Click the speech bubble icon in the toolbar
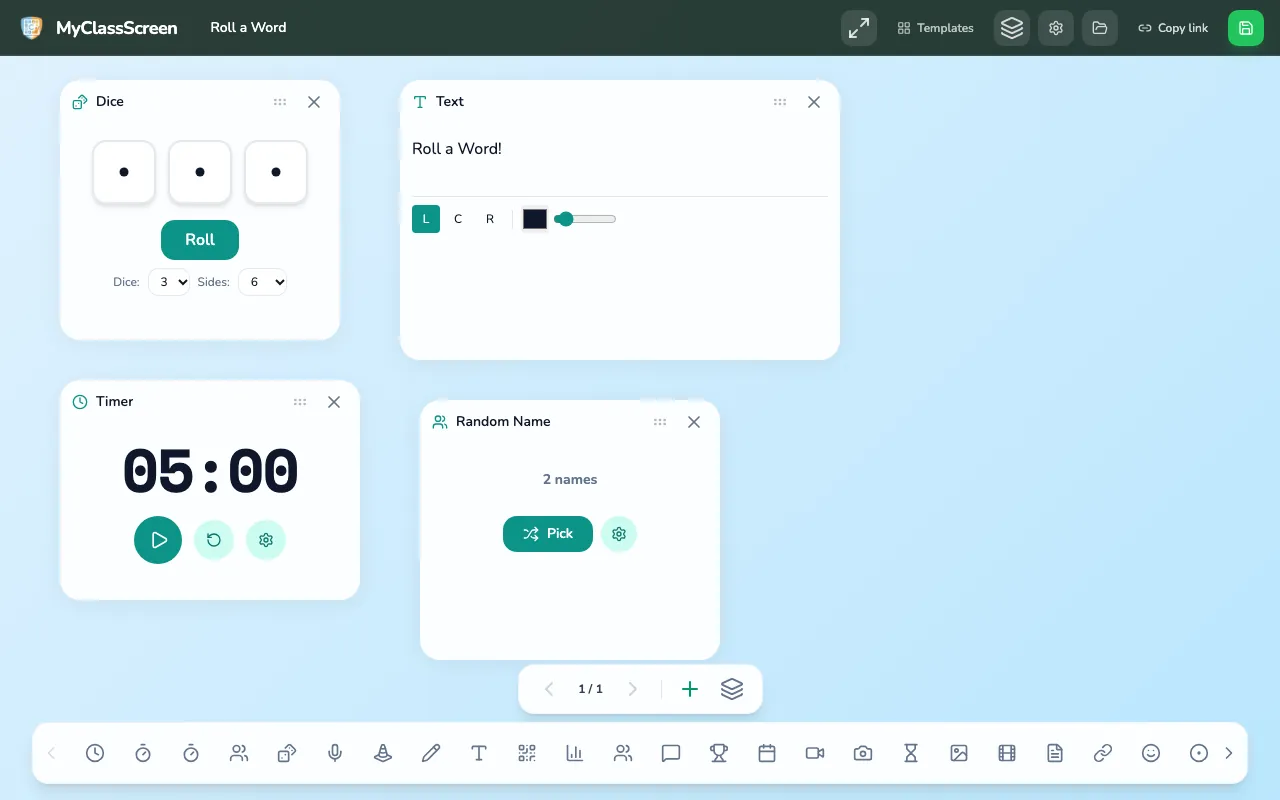This screenshot has width=1280, height=800. [671, 753]
